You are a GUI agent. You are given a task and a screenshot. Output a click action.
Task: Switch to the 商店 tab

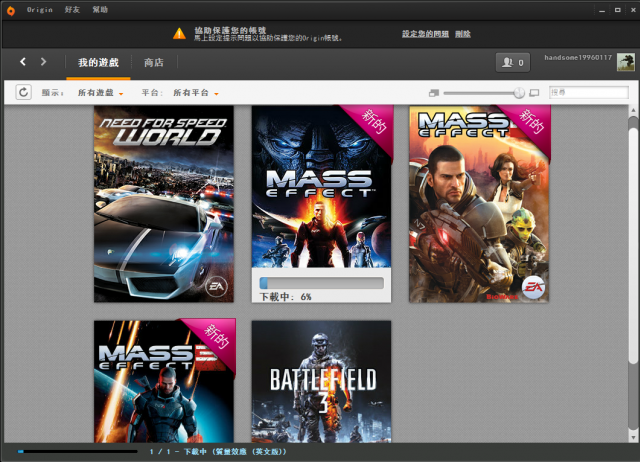click(154, 63)
